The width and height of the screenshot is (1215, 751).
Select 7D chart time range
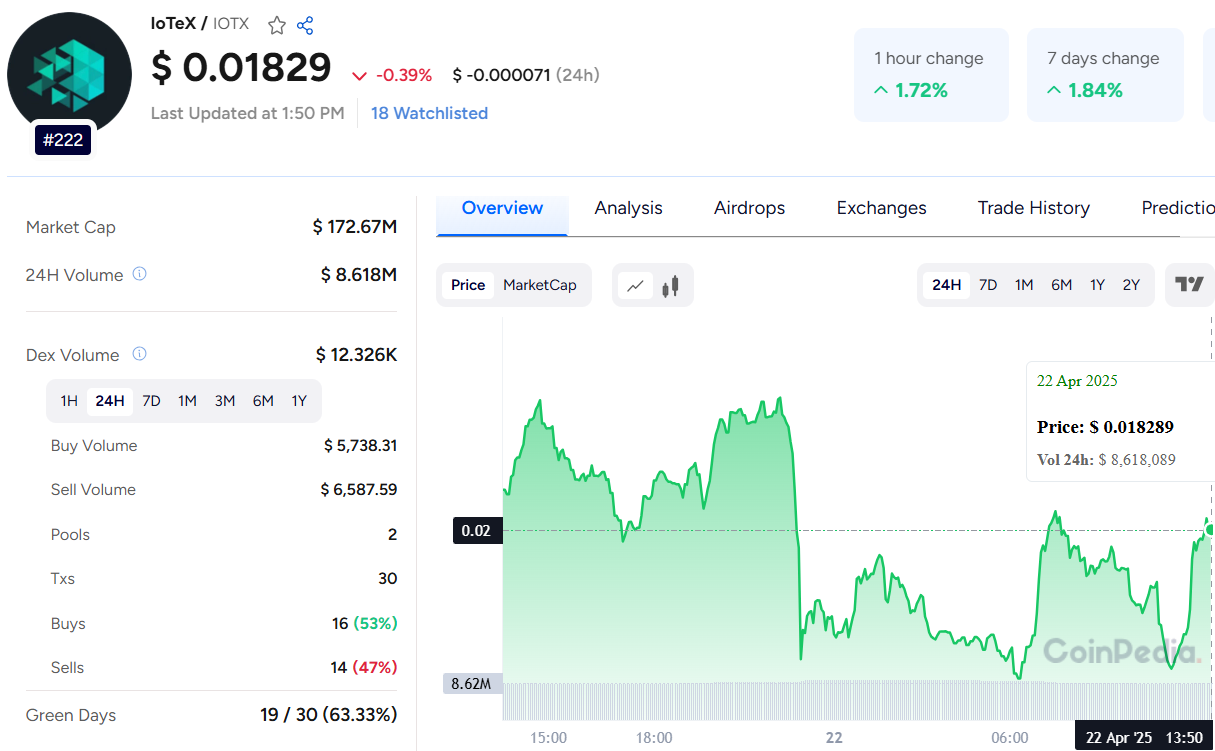(988, 285)
